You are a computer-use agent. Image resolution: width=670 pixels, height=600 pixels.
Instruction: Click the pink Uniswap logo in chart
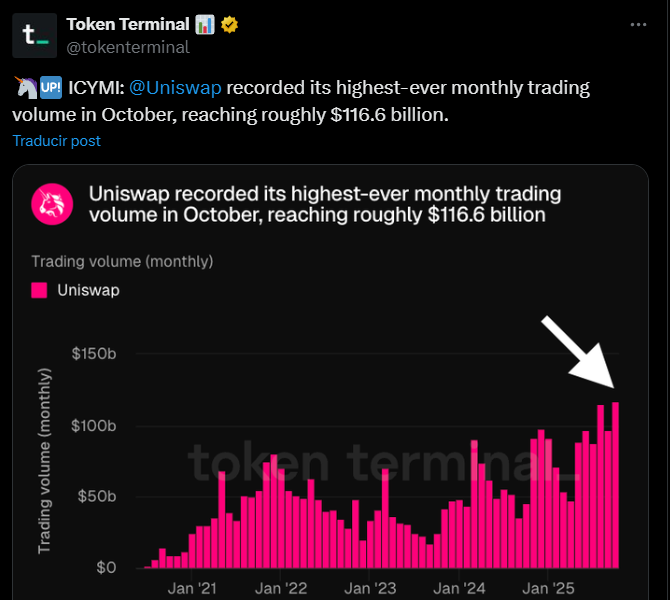tap(53, 204)
